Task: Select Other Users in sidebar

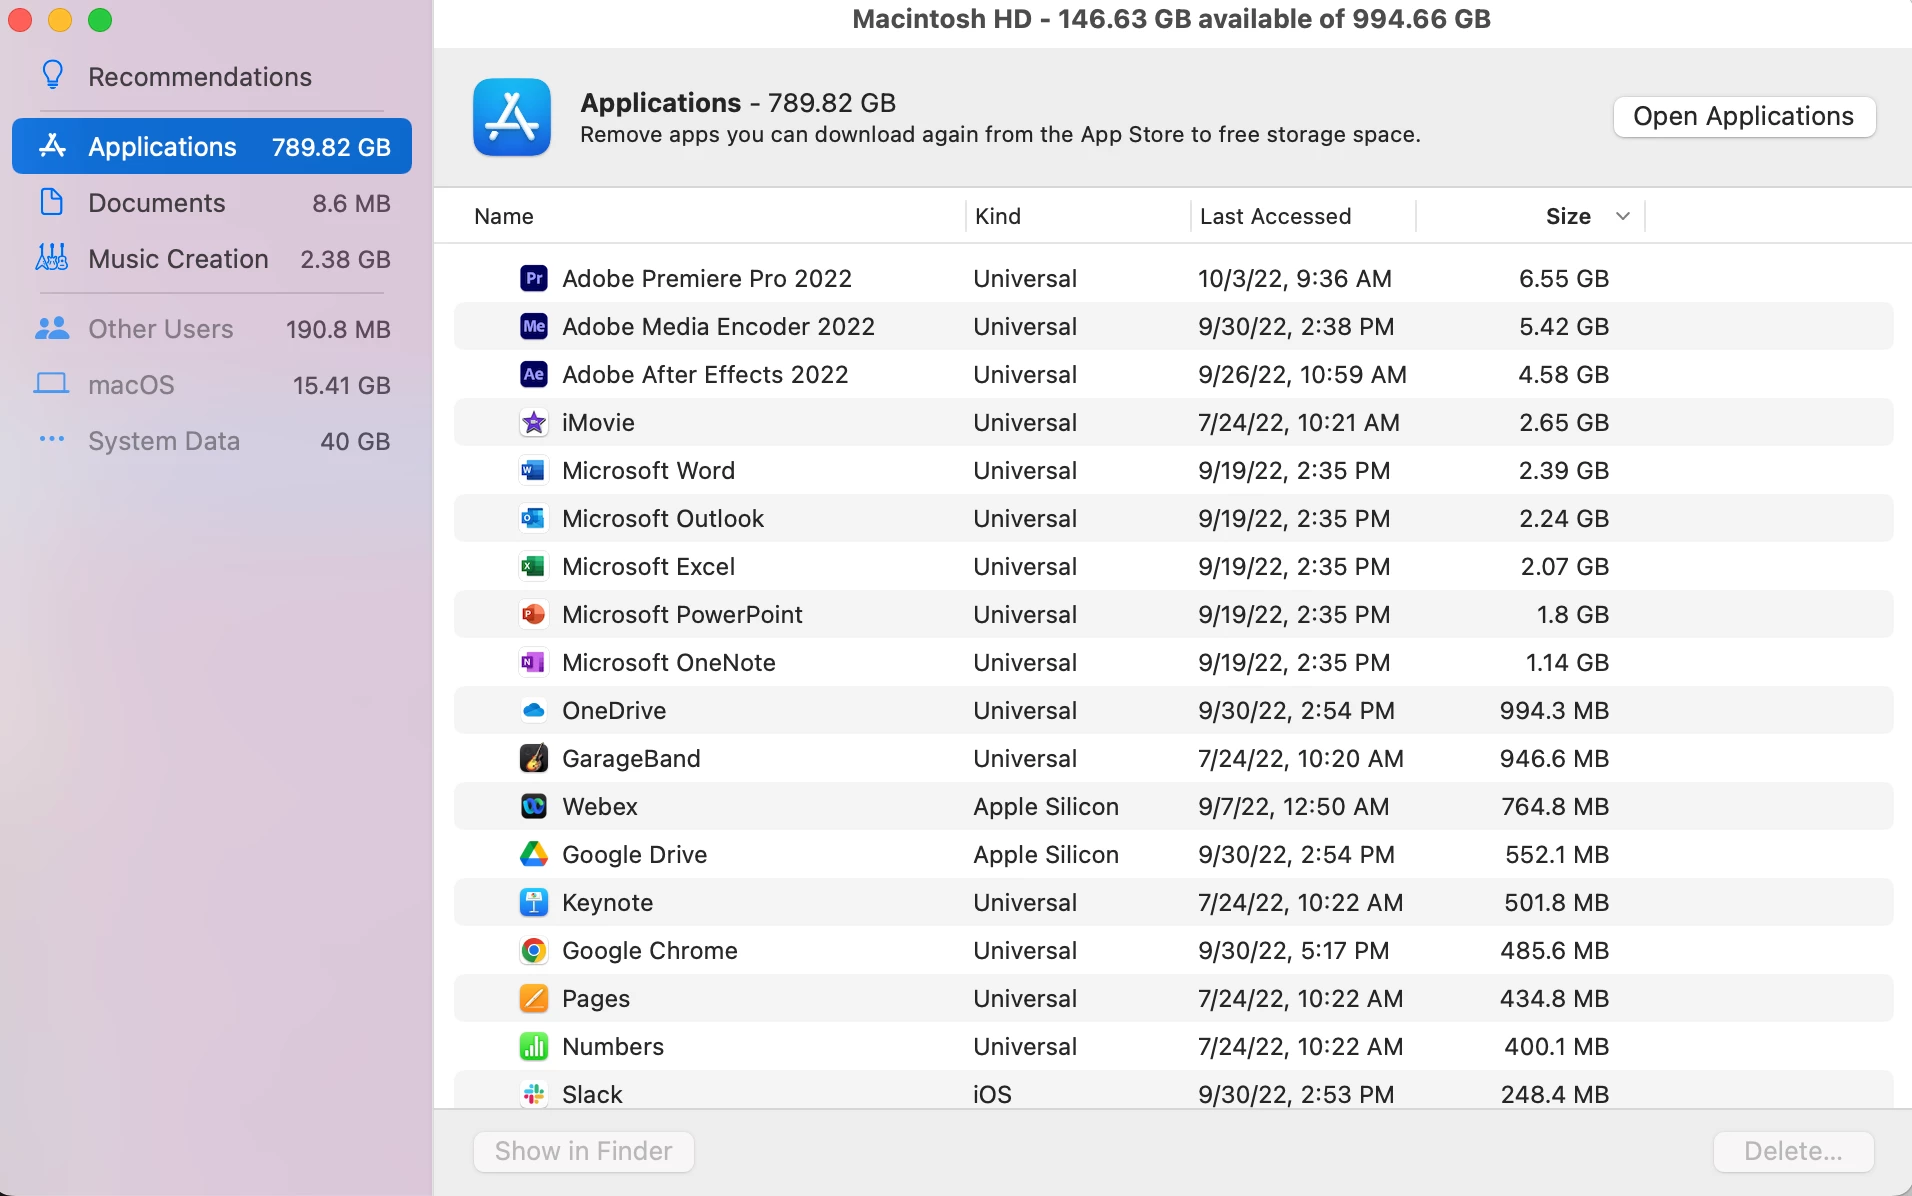Action: click(212, 329)
